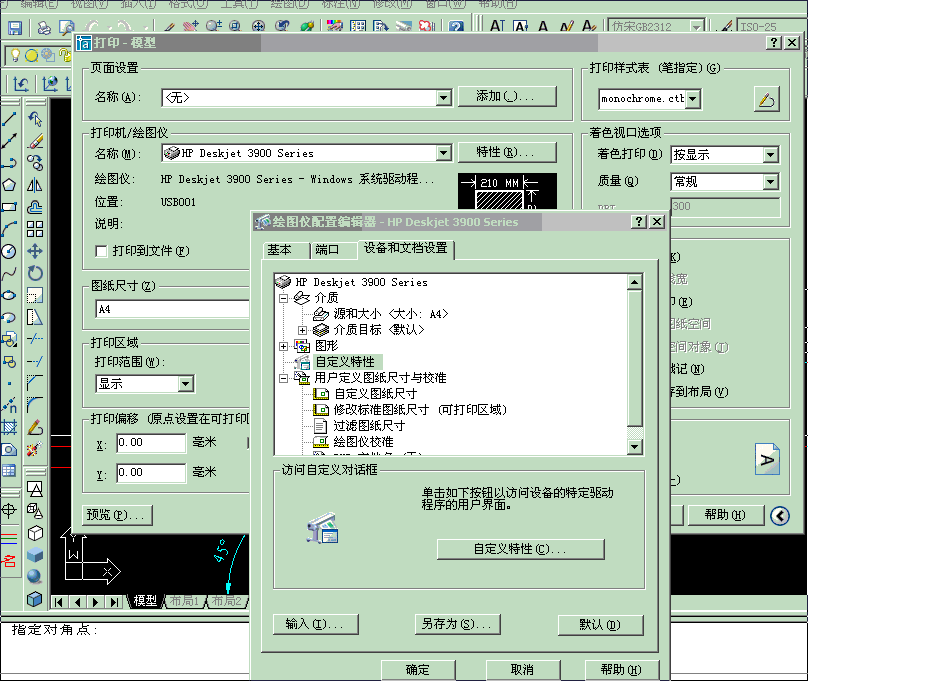Image resolution: width=943 pixels, height=681 pixels.
Task: Open the 仿宋GB2312 text style dropdown
Action: point(696,26)
